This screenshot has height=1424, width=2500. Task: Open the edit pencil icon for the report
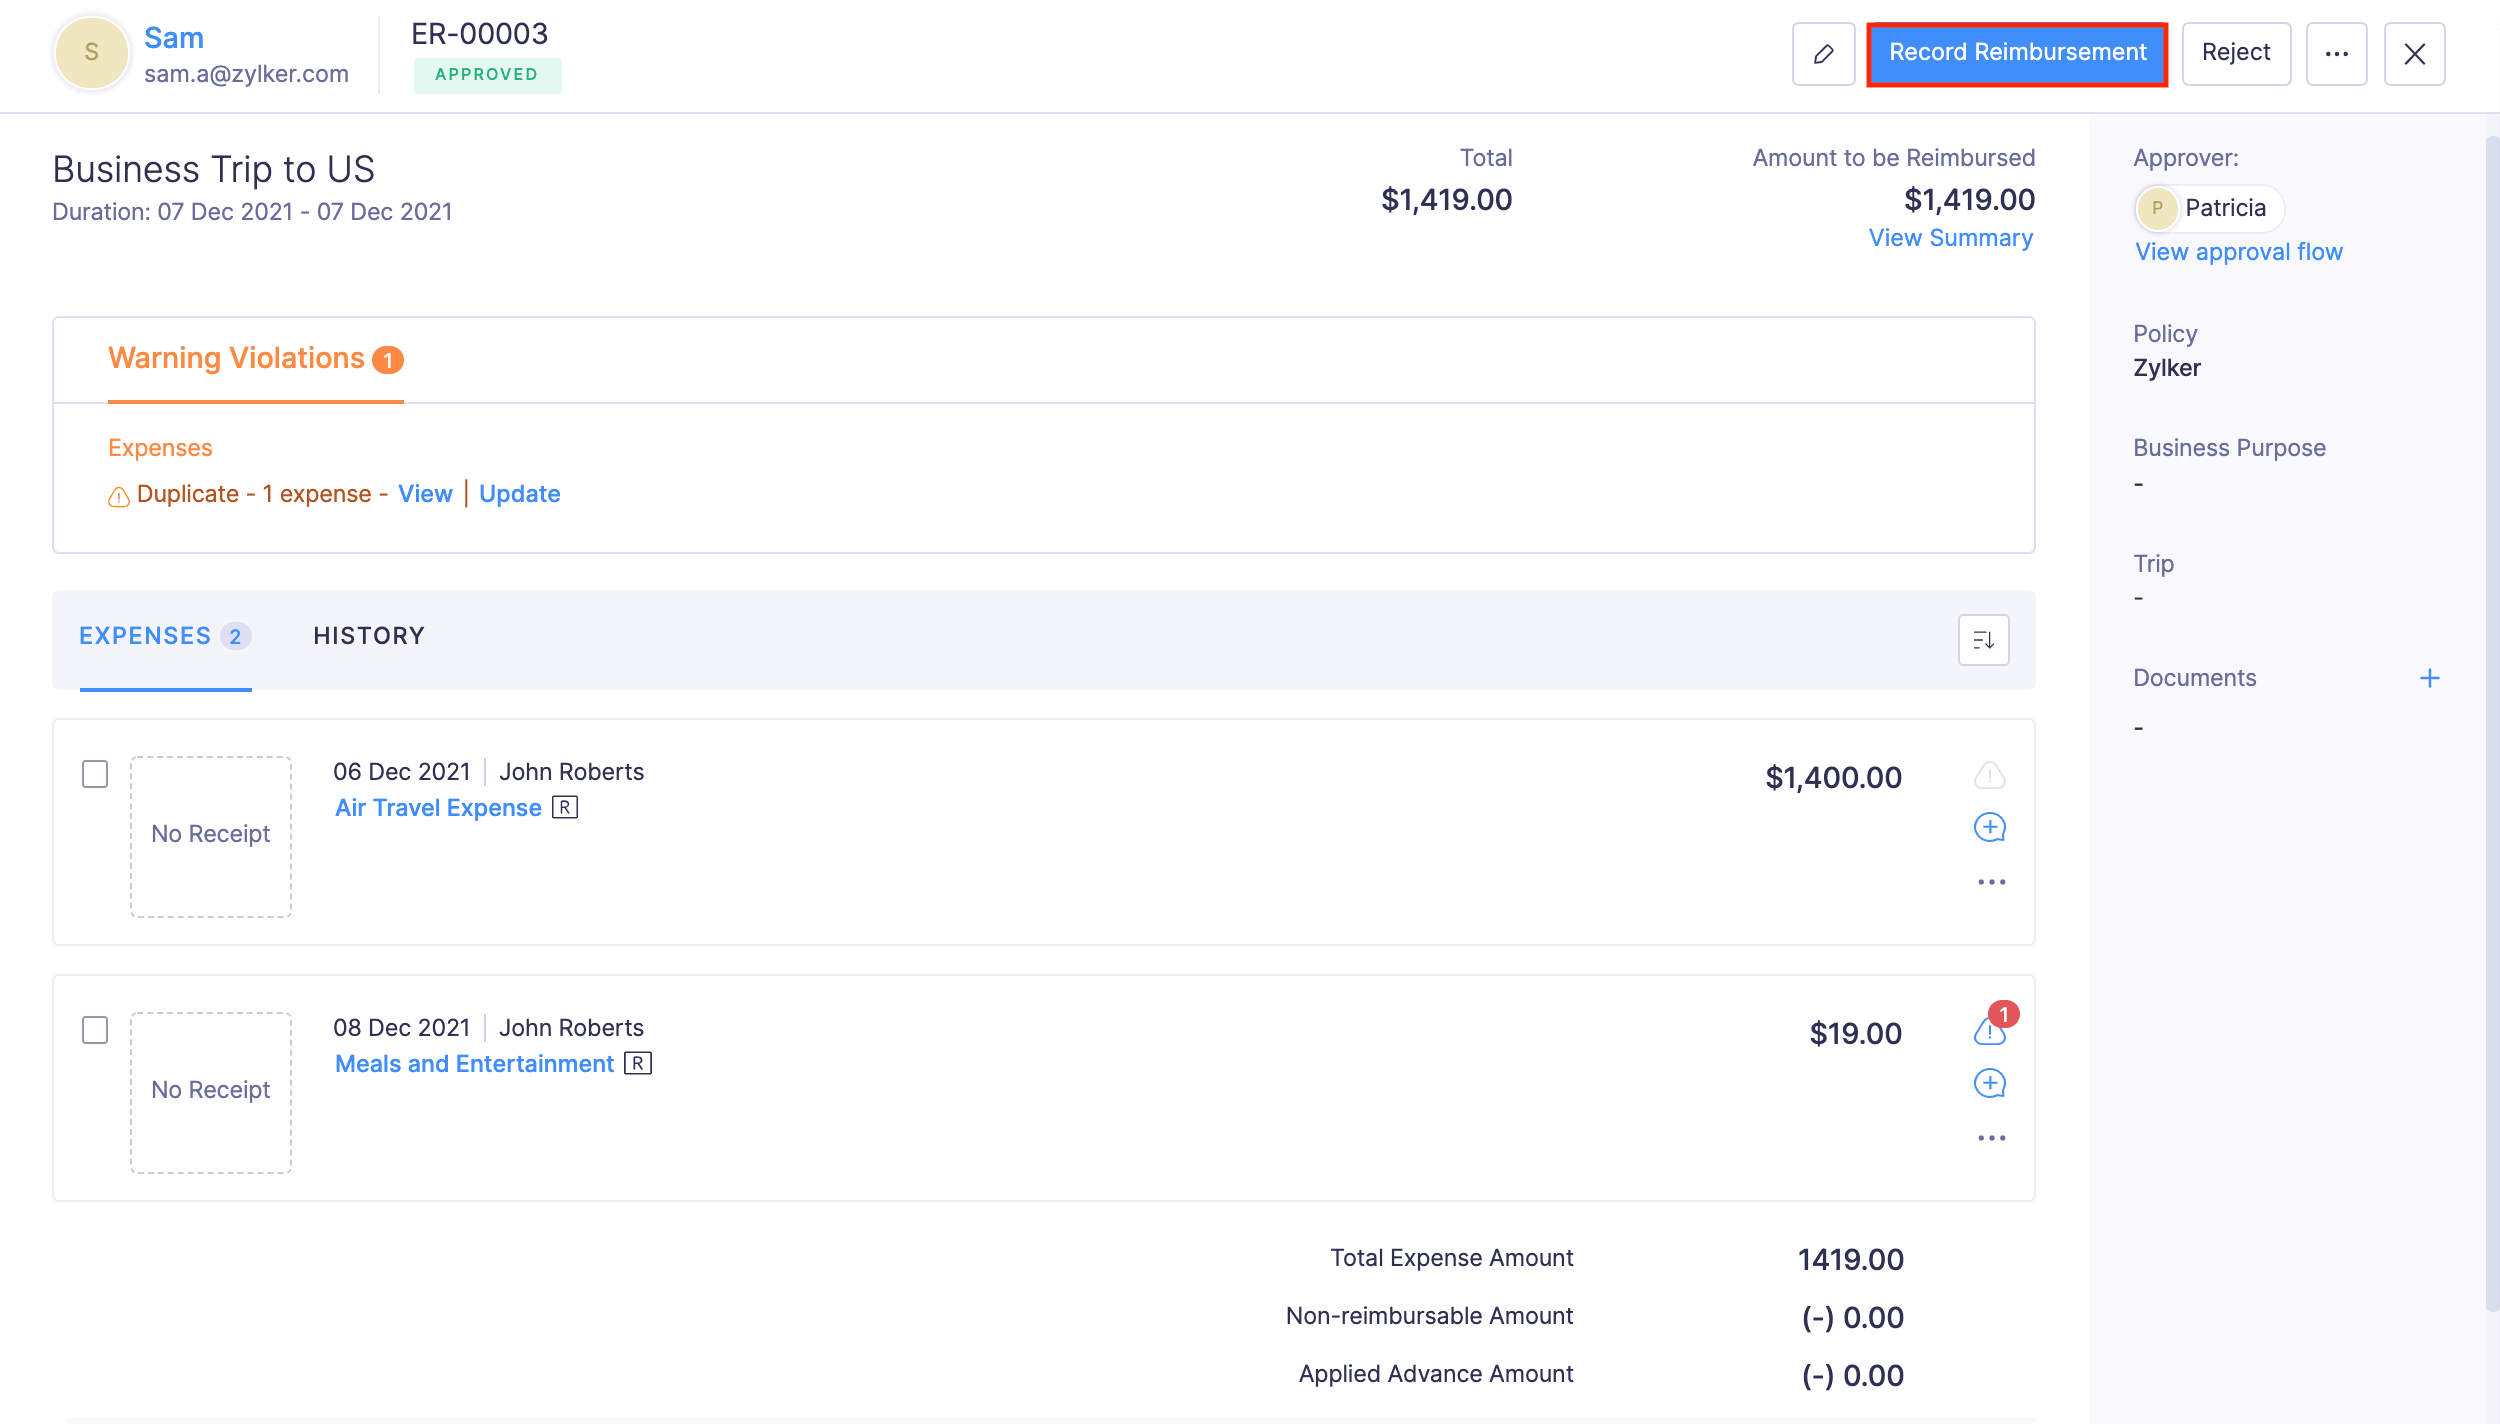(x=1824, y=53)
